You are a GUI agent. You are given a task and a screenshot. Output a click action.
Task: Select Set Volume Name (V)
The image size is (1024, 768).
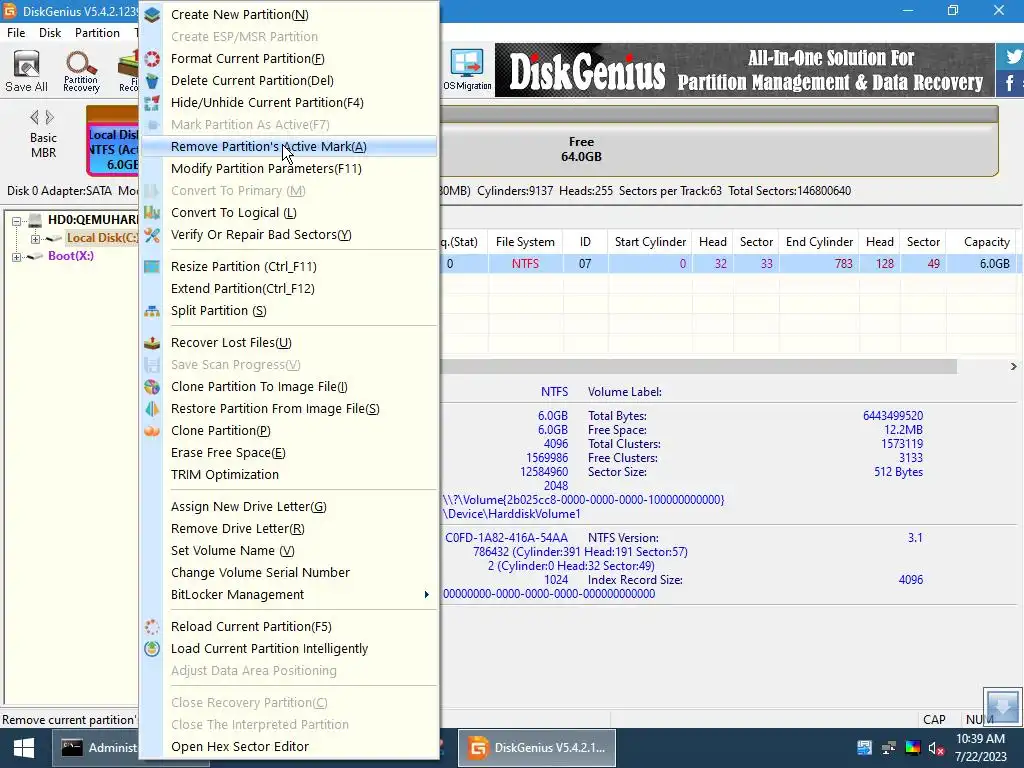(289, 551)
